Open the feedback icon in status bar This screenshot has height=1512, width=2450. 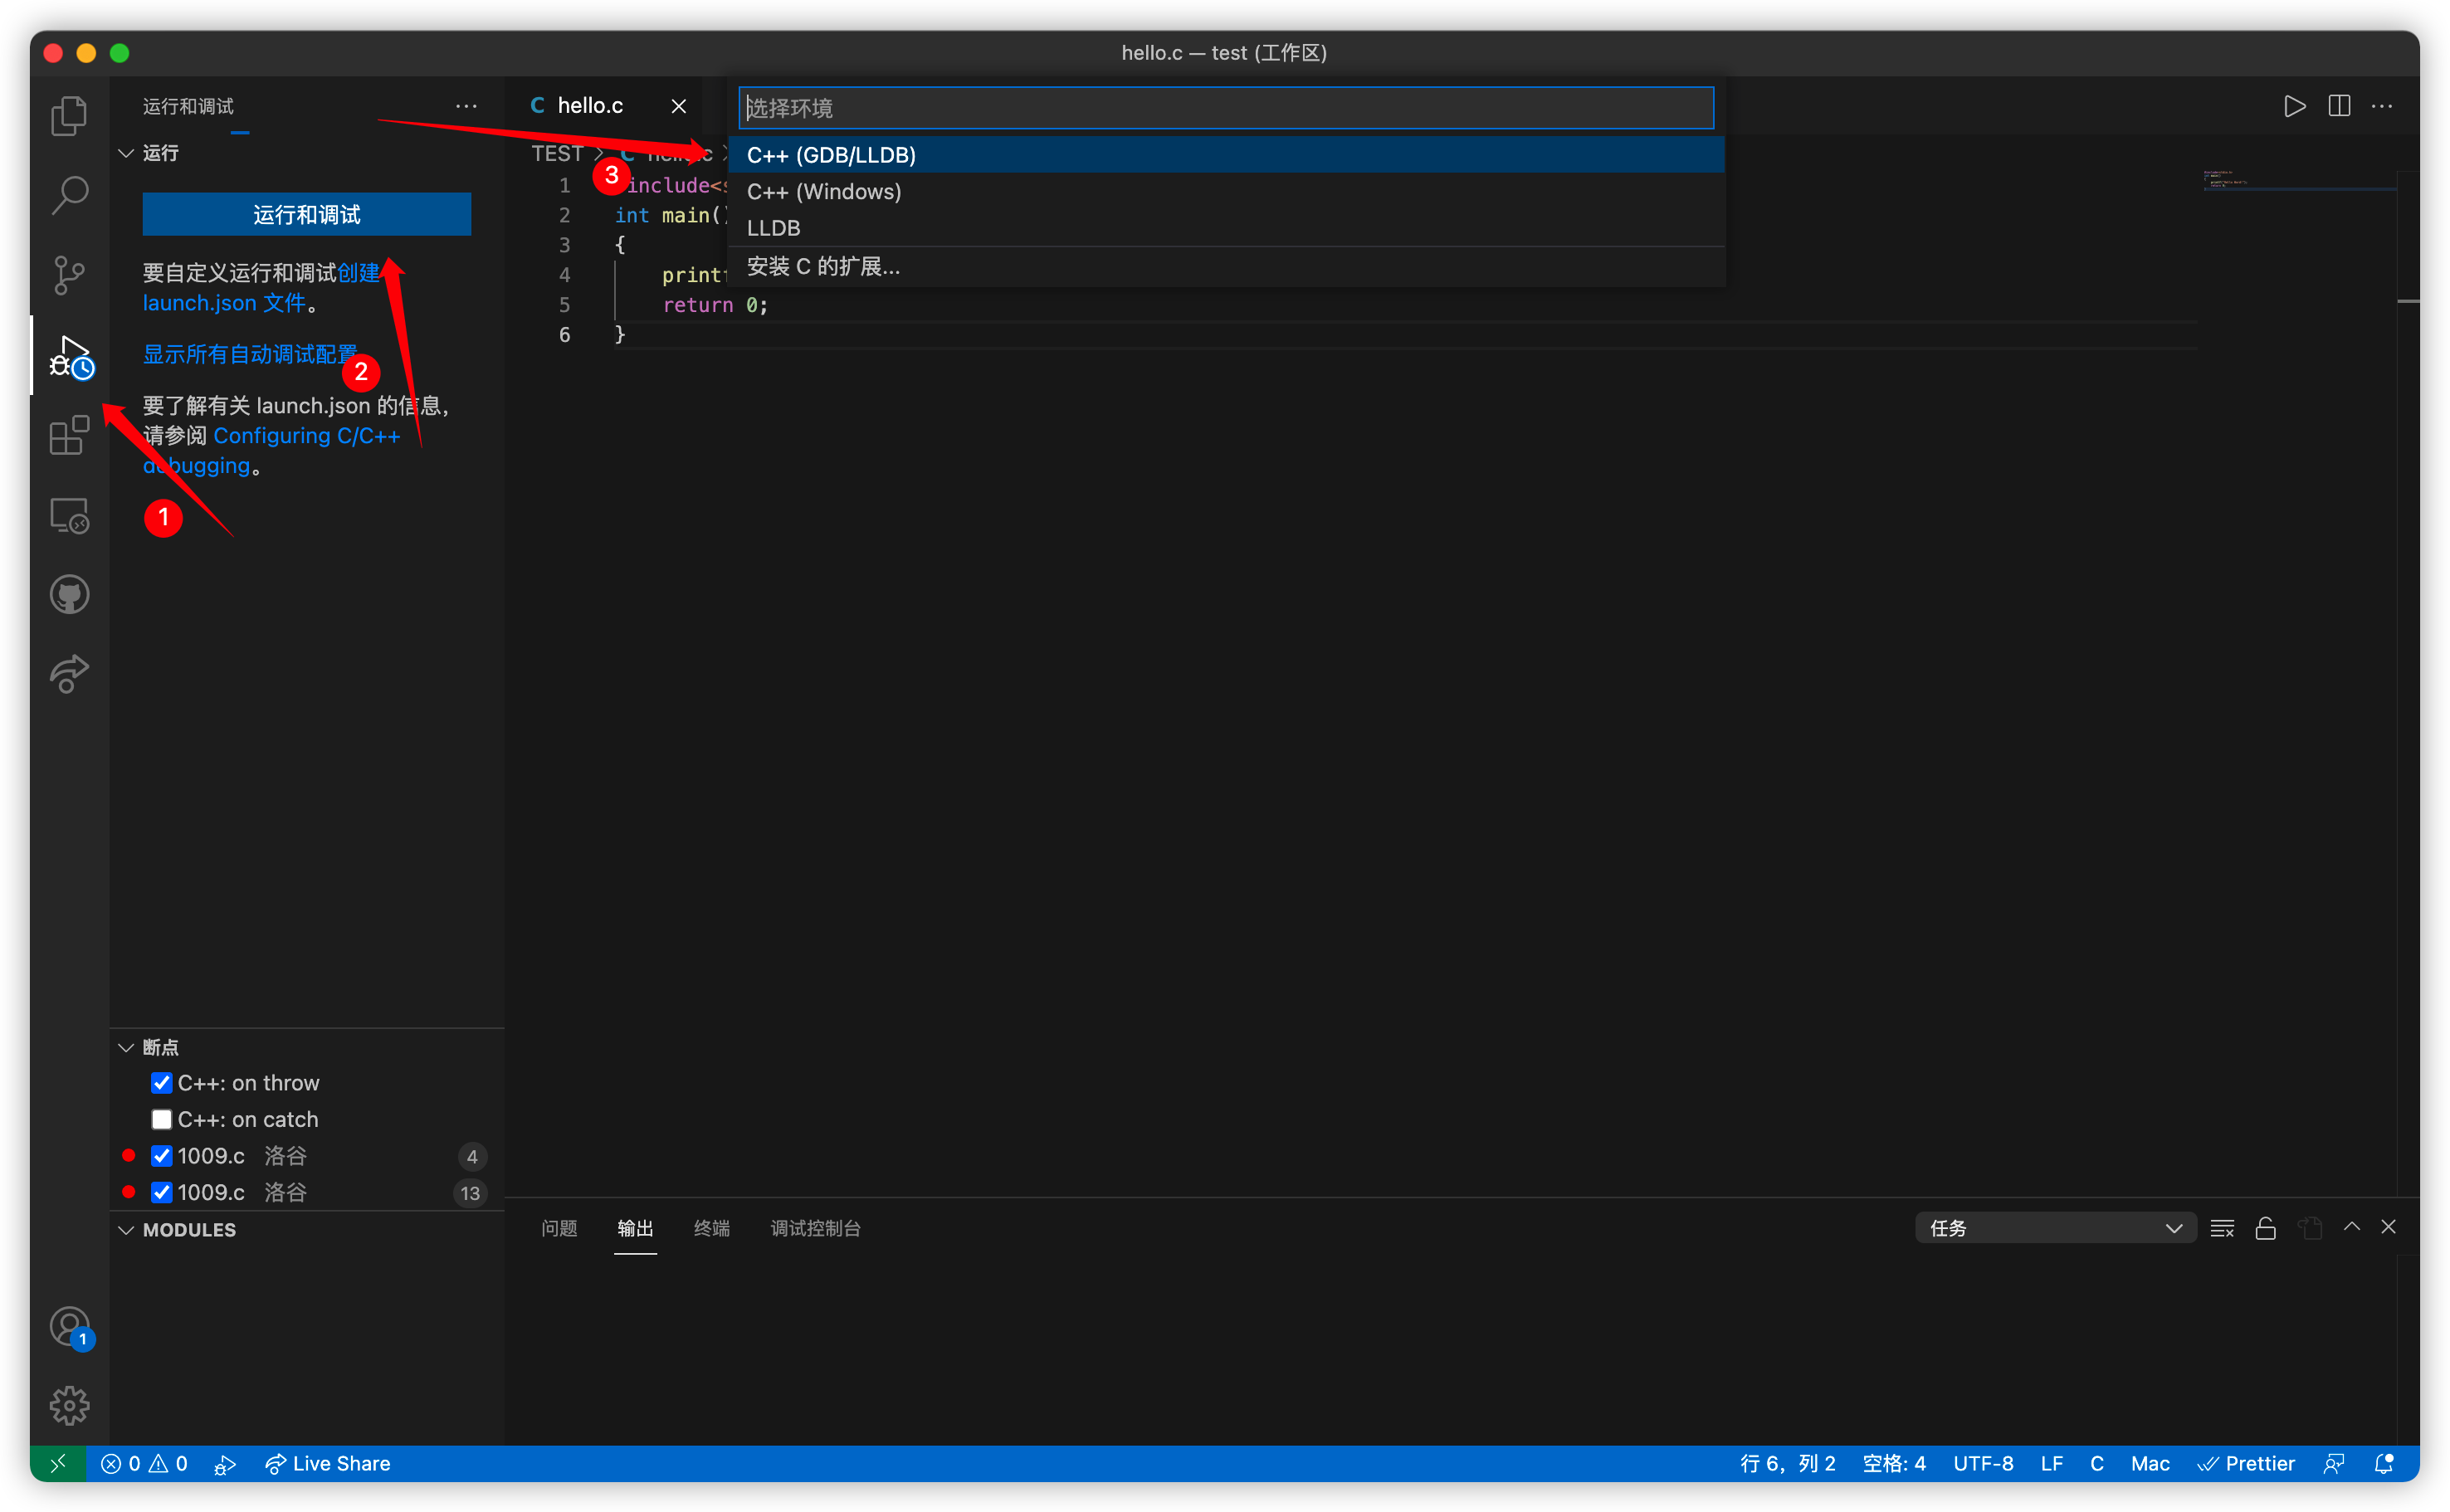tap(2334, 1463)
